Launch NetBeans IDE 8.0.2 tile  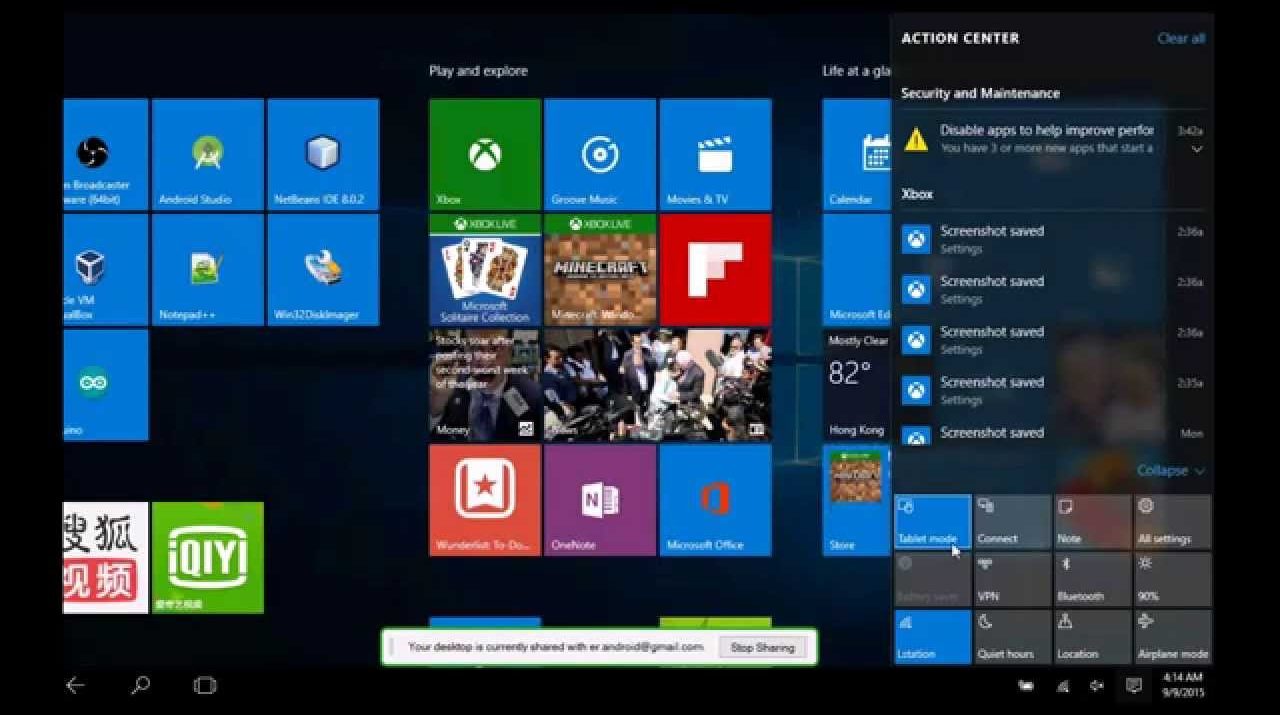coord(323,154)
